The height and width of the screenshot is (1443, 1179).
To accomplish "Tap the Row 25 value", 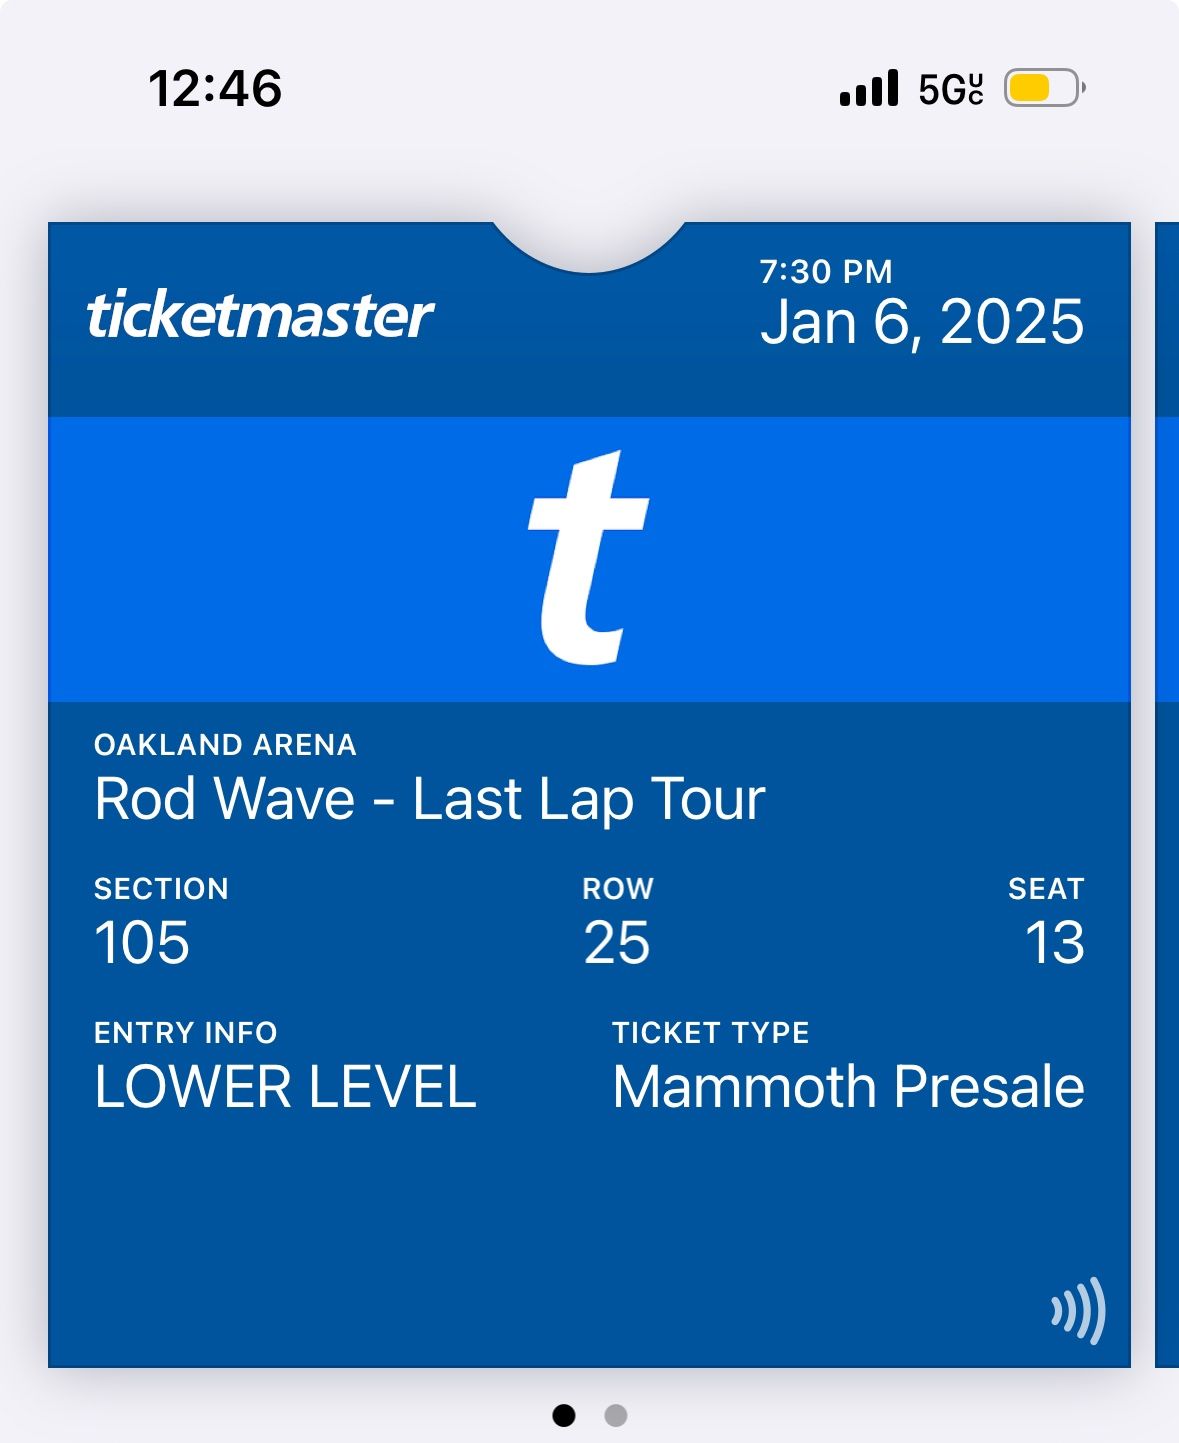I will click(x=616, y=943).
